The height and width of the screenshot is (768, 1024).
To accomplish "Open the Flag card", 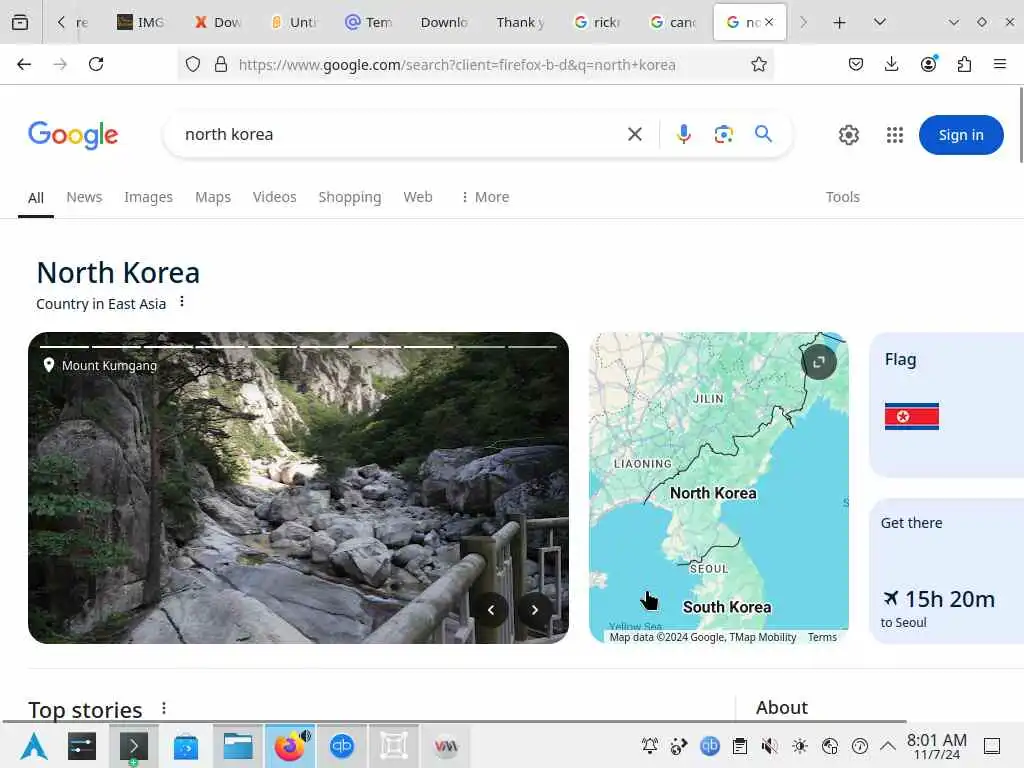I will (x=946, y=405).
